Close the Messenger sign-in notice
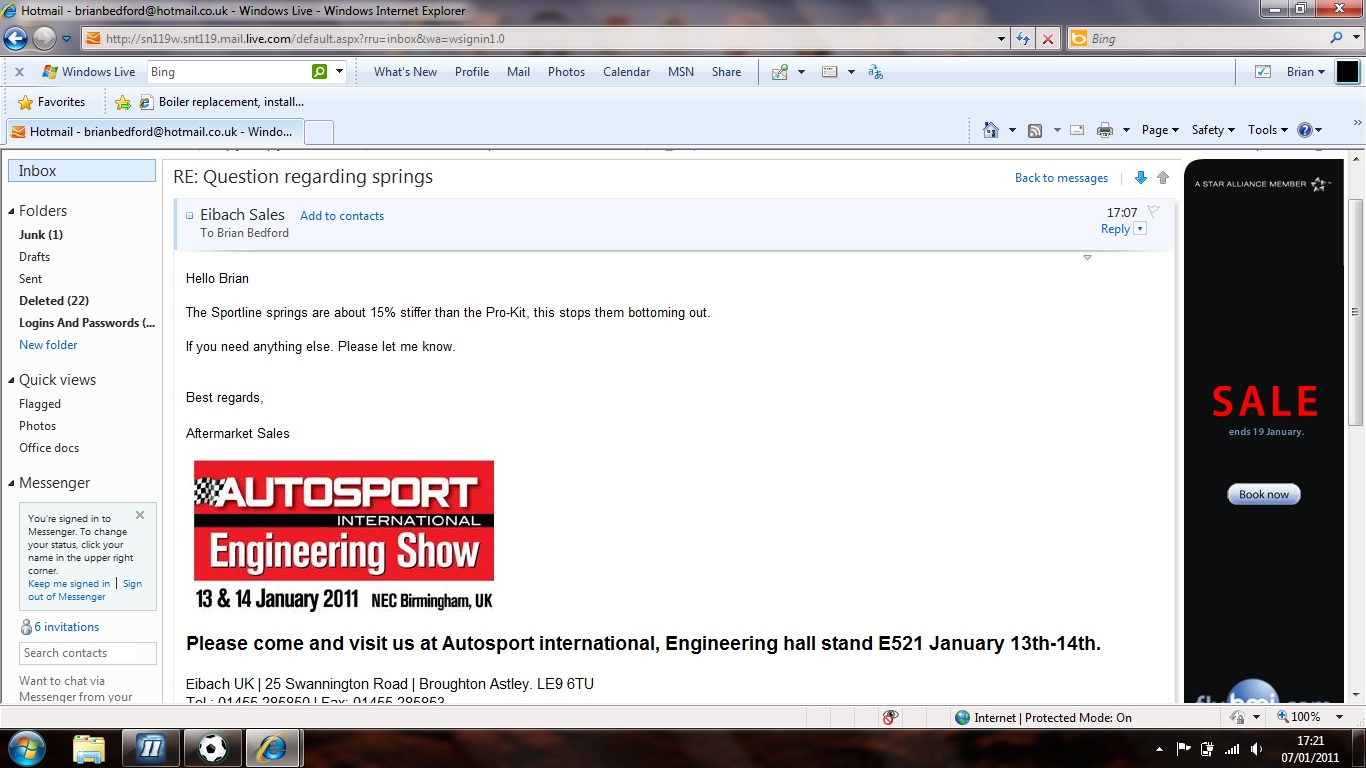This screenshot has width=1366, height=768. pos(140,515)
